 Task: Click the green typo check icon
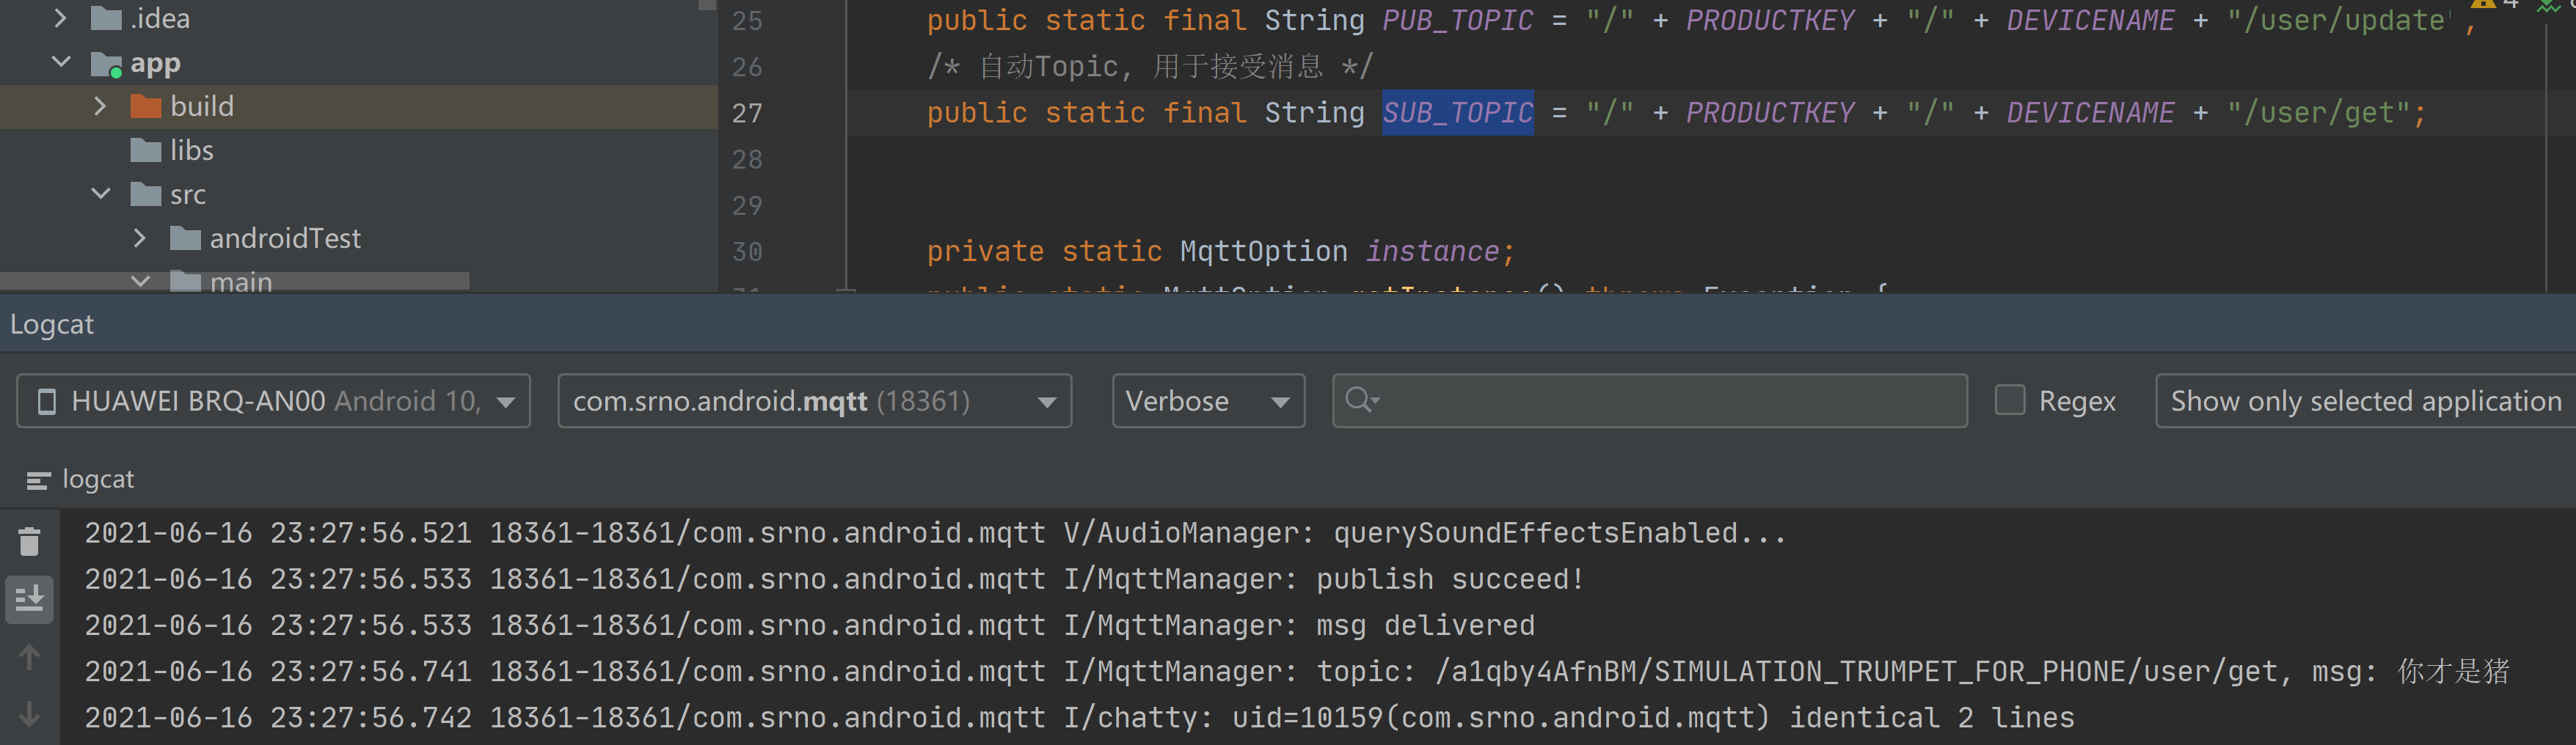click(x=2548, y=6)
